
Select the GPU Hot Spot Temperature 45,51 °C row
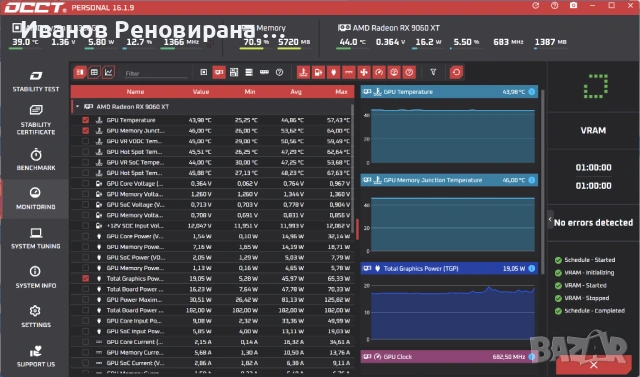(212, 152)
